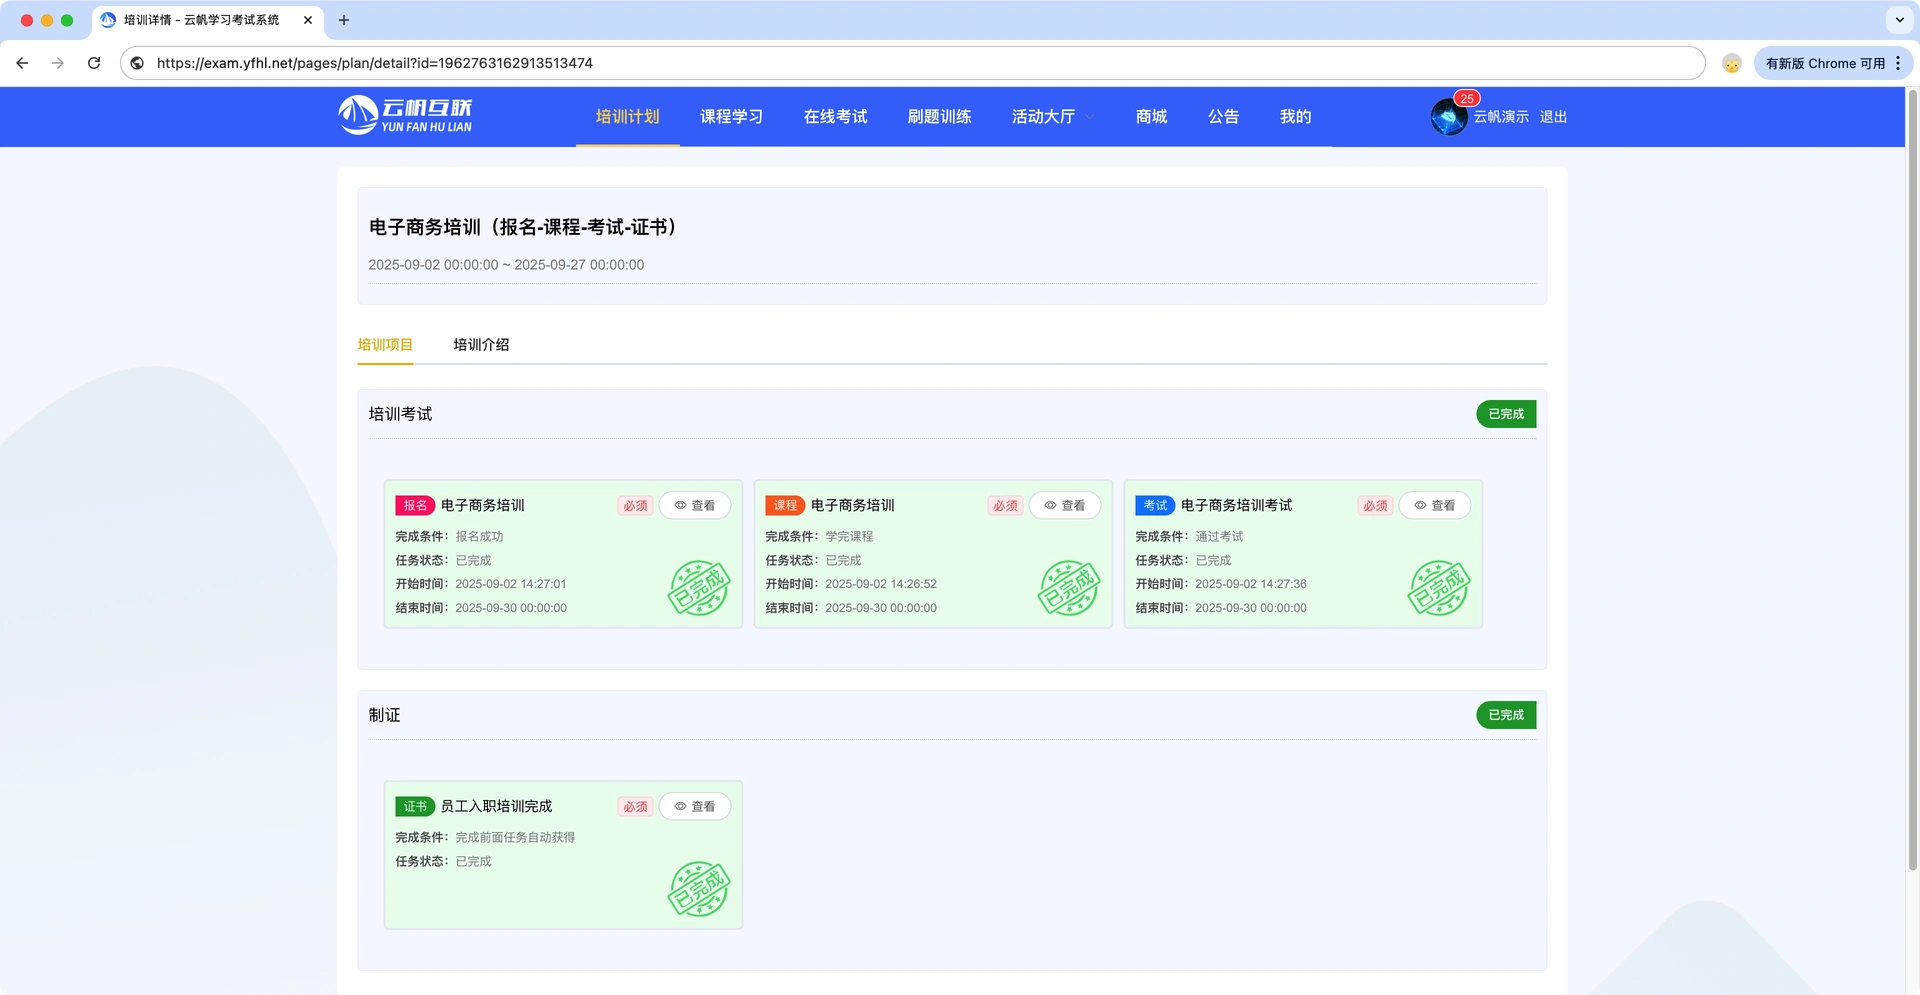Click 查看 on the 课程 电子商务培训 card
1920x995 pixels.
[1065, 506]
